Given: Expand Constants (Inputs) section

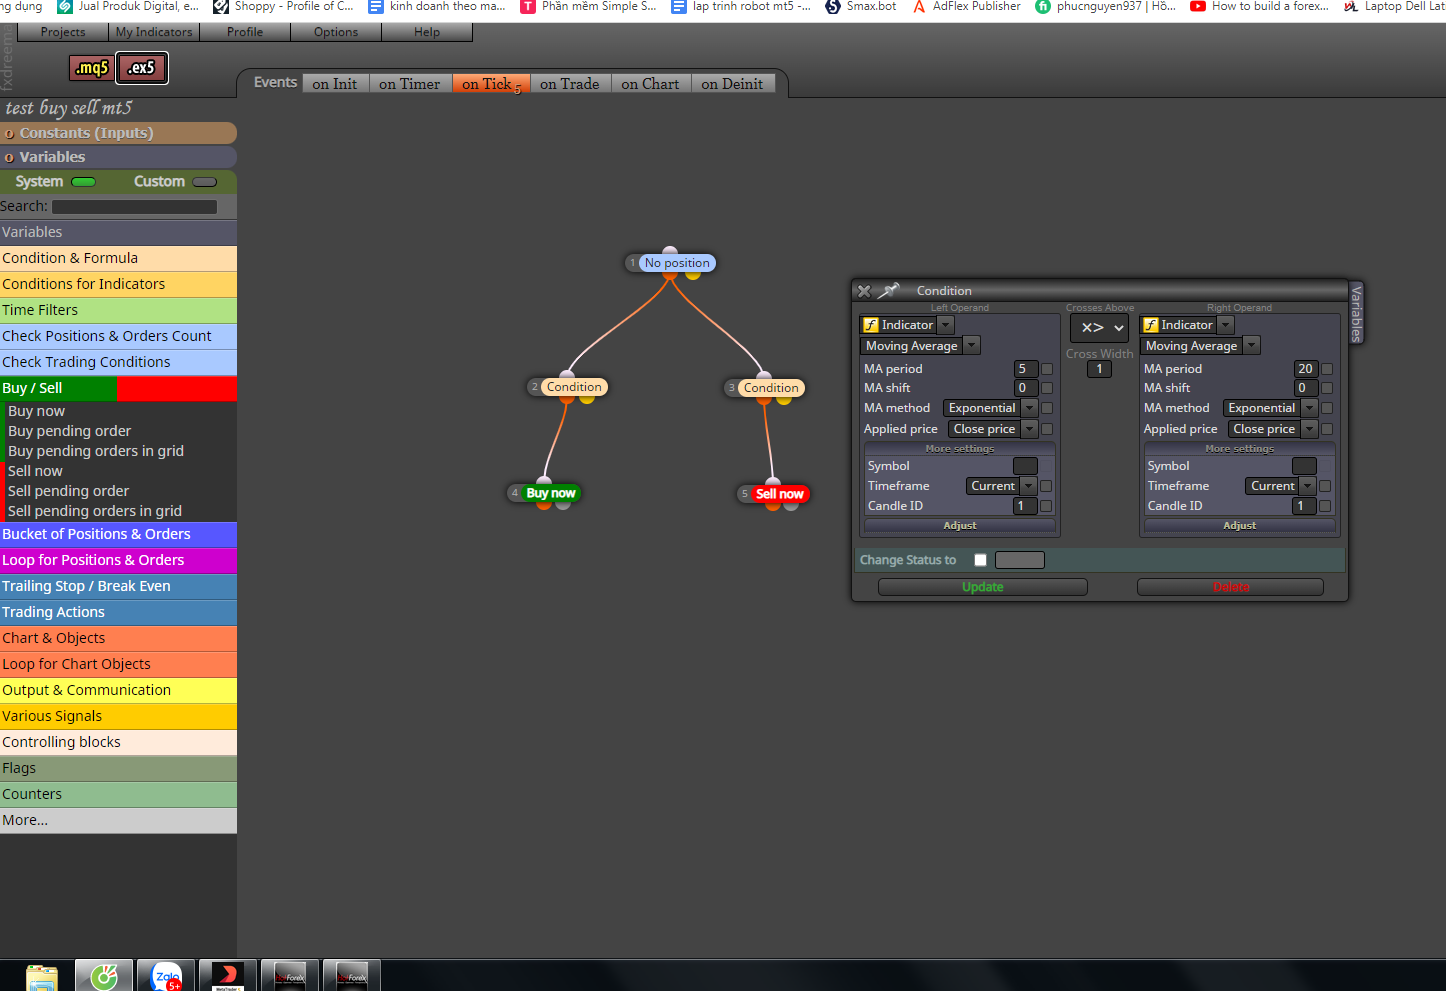Looking at the screenshot, I should (118, 133).
